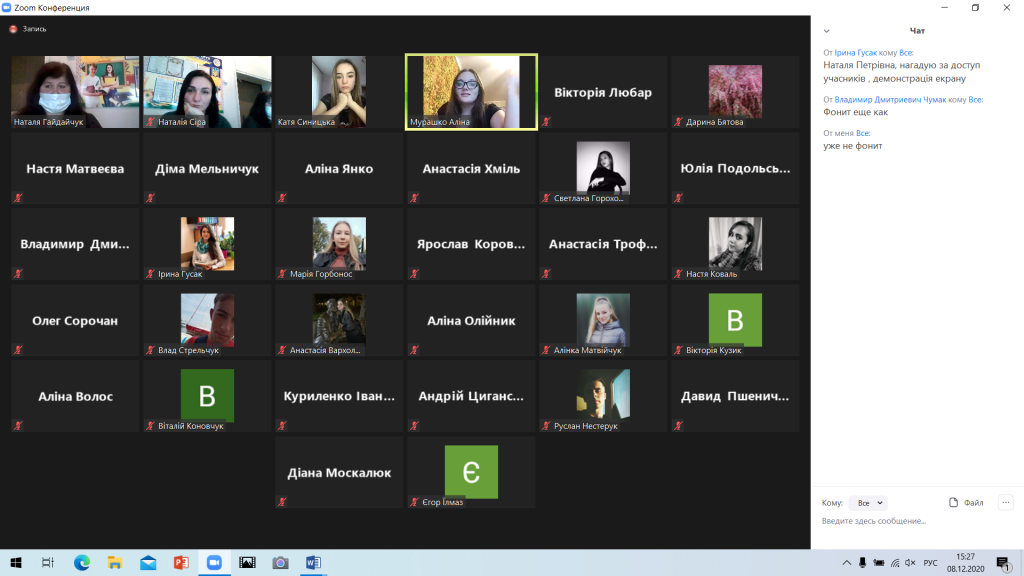
Task: Open PowerPoint from the taskbar
Action: 181,563
